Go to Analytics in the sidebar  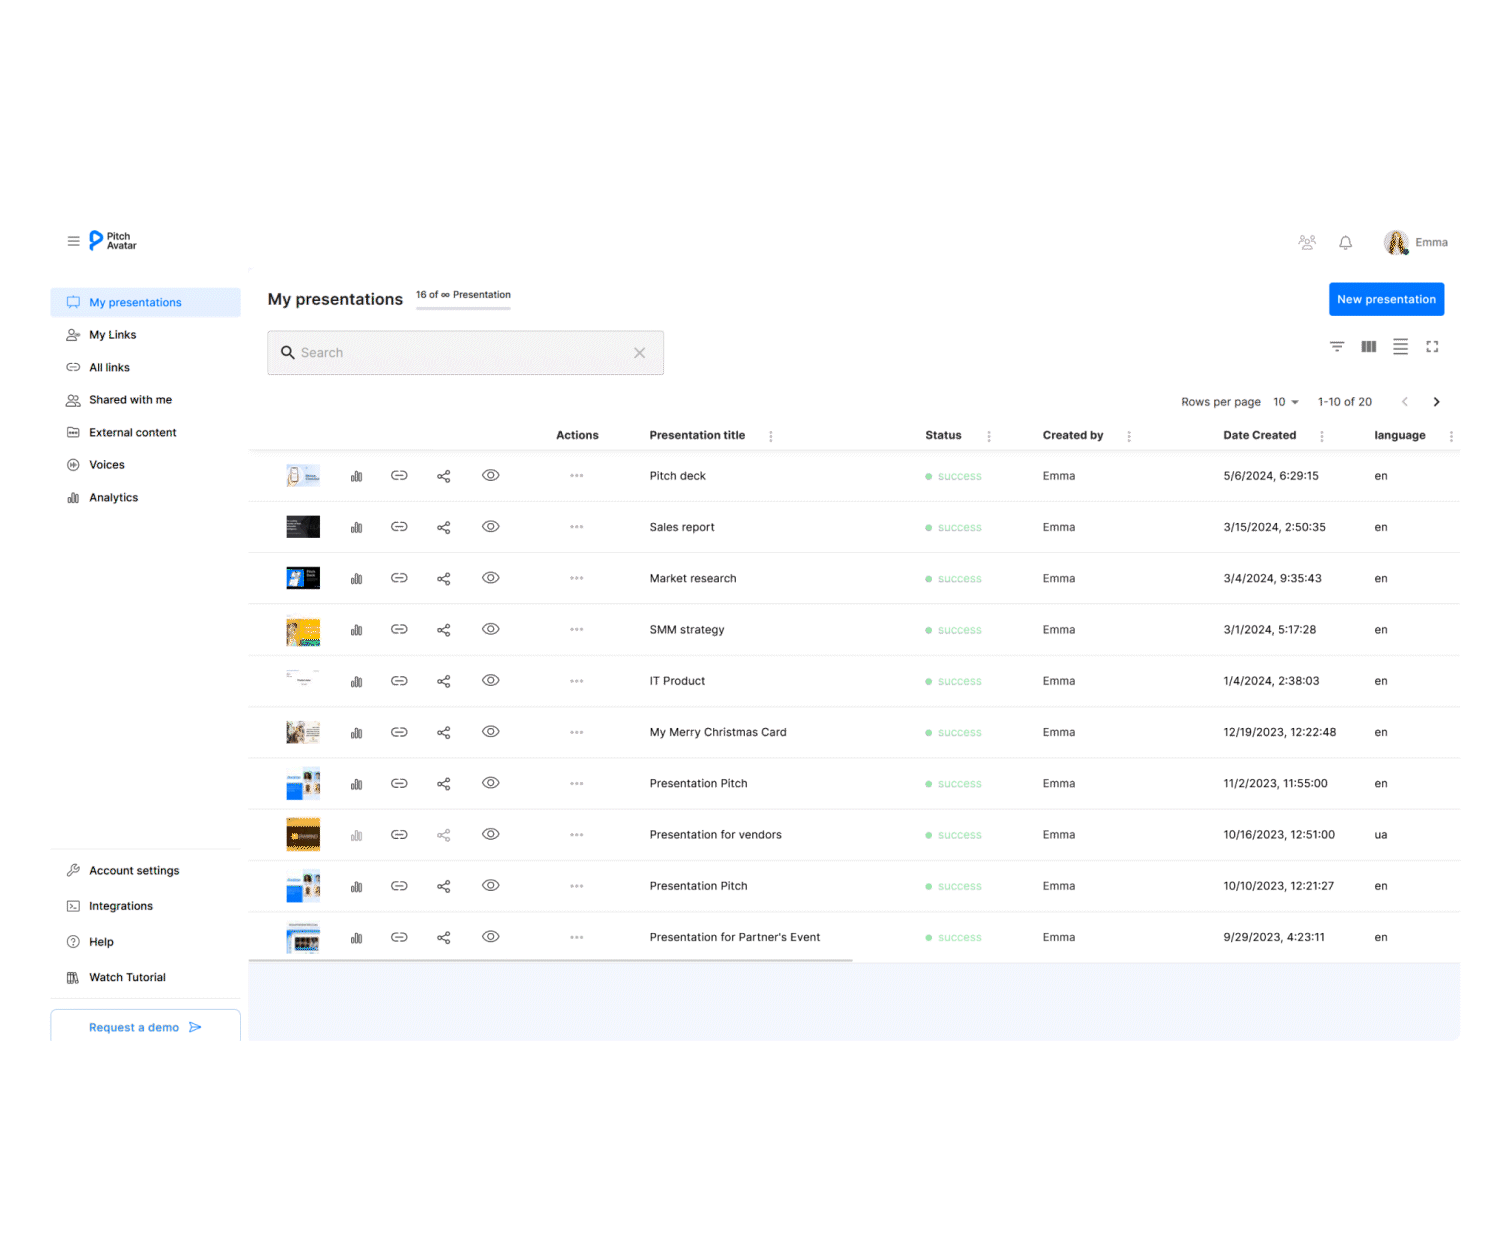[113, 498]
